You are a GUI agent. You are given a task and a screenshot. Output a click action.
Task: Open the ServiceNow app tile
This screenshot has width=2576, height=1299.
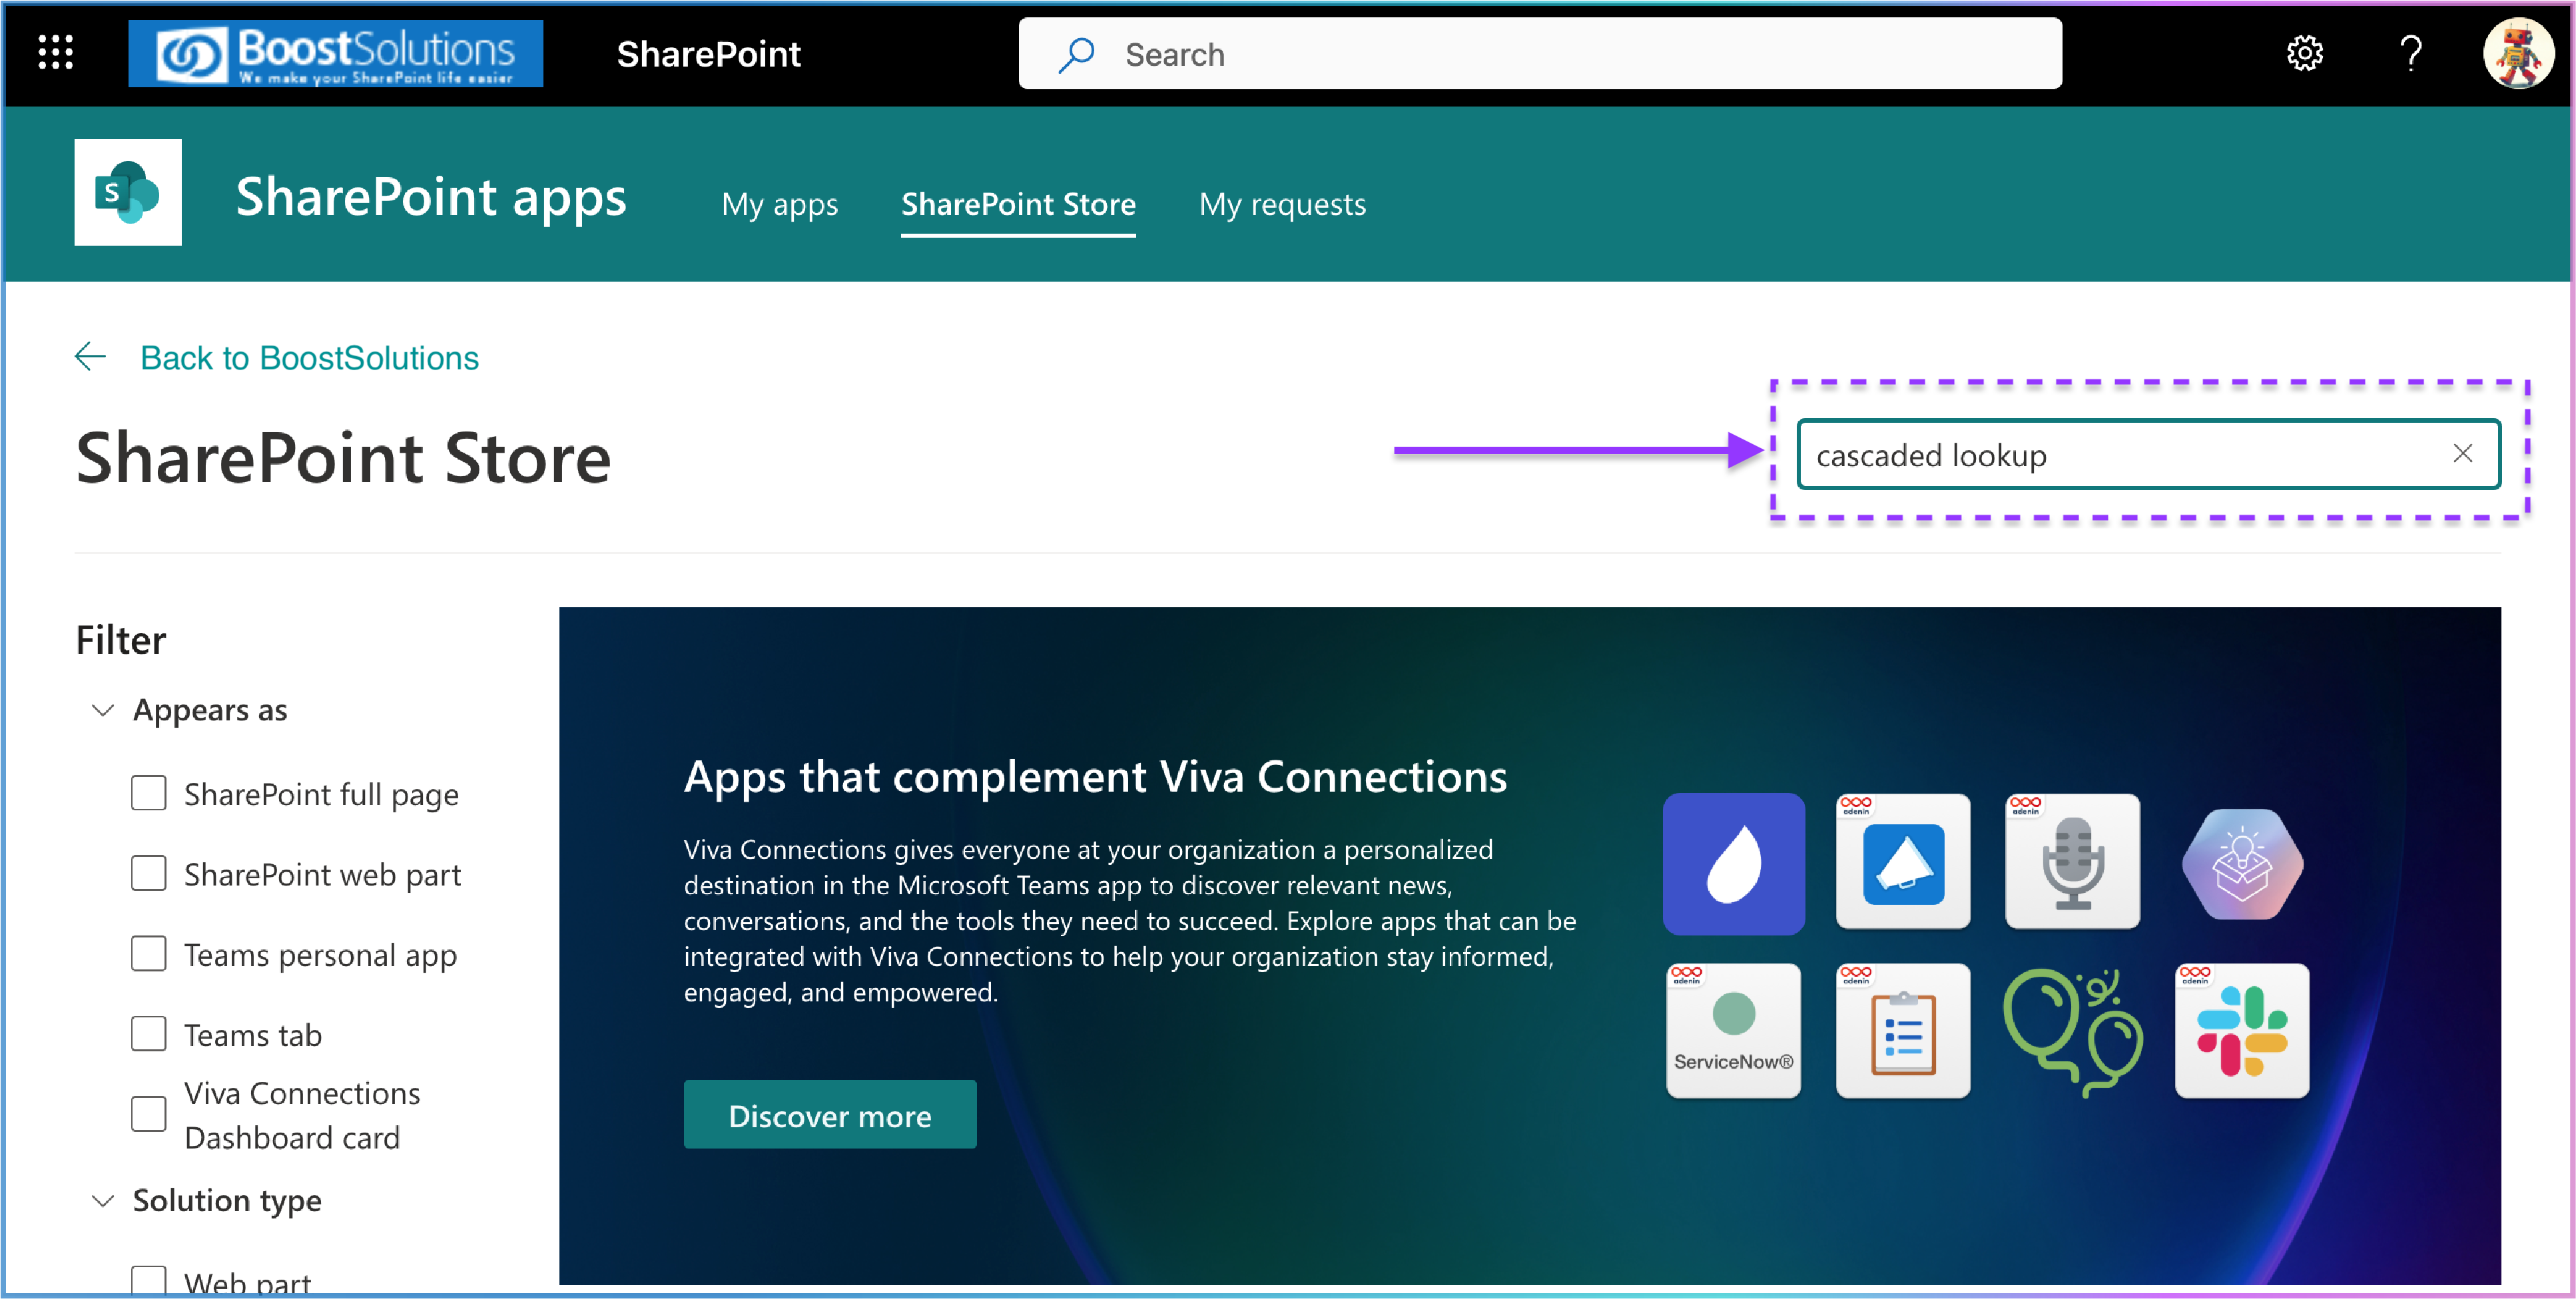click(x=1733, y=1031)
